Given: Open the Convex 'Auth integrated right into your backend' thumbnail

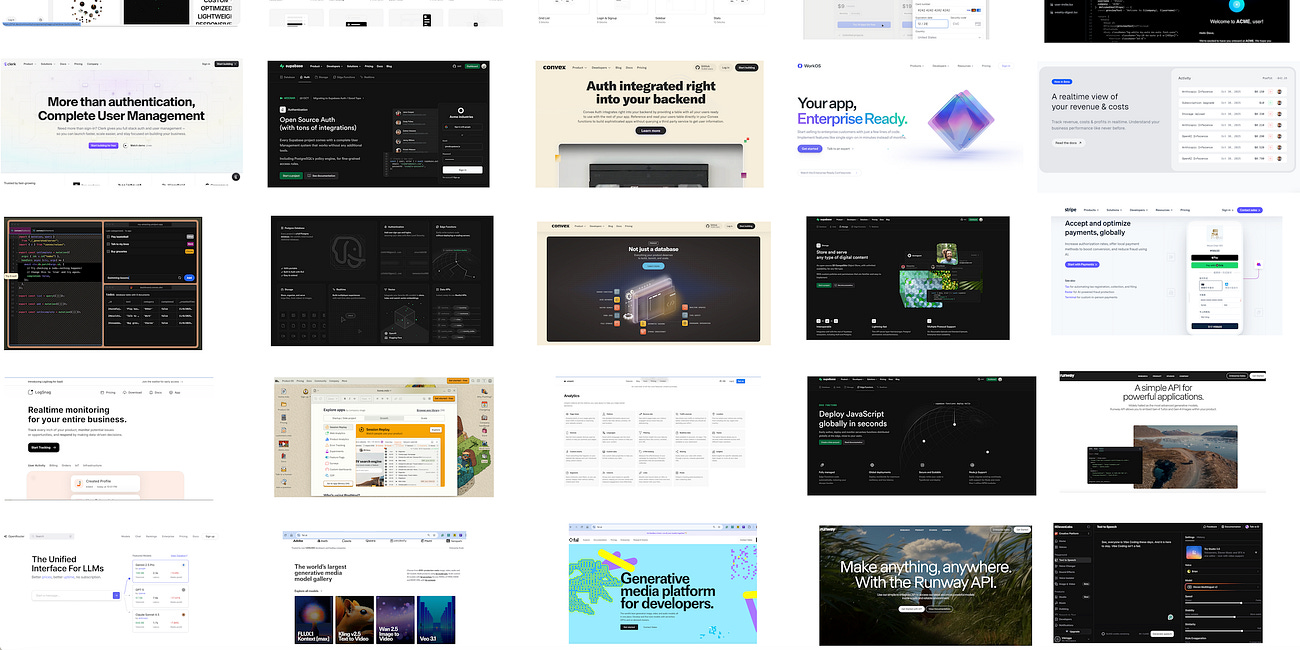Looking at the screenshot, I should [650, 123].
